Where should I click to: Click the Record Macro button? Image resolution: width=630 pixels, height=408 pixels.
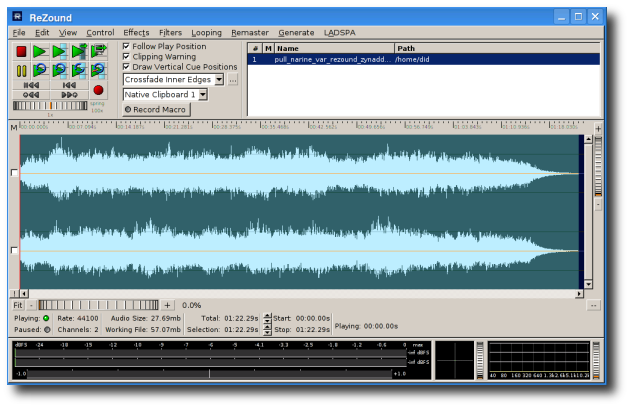tap(156, 109)
